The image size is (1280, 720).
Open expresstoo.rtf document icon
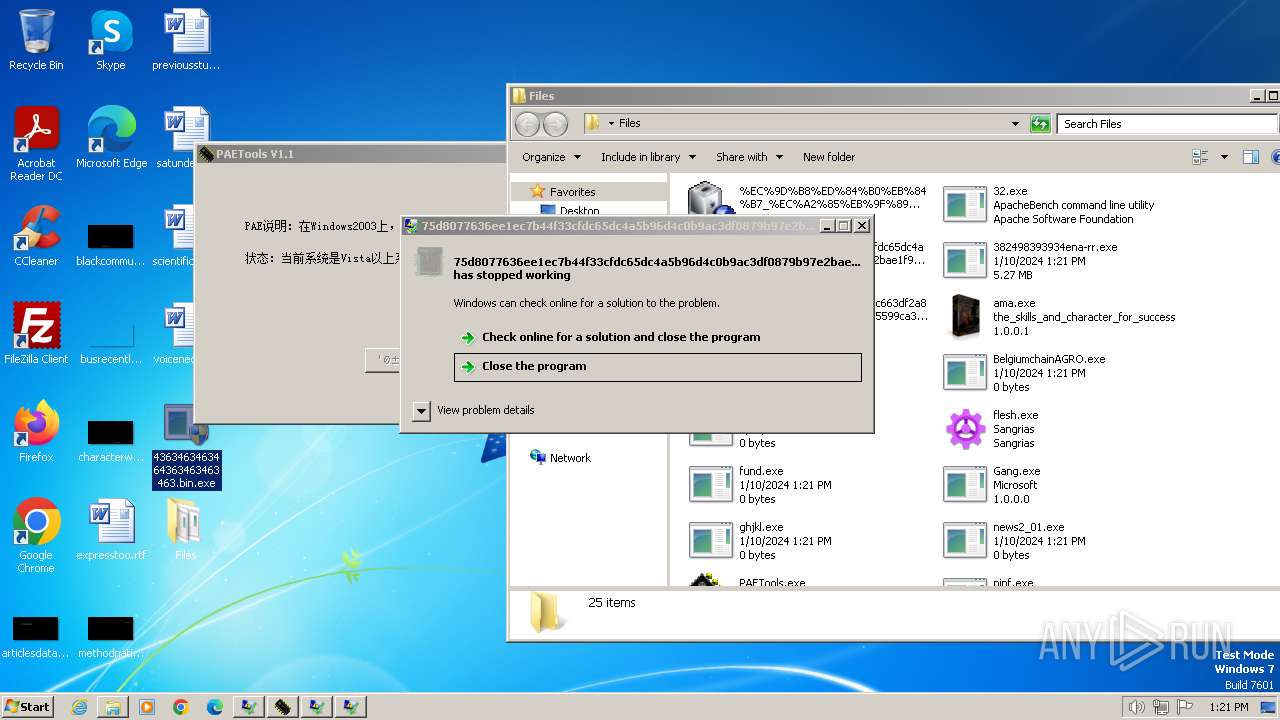click(x=111, y=530)
